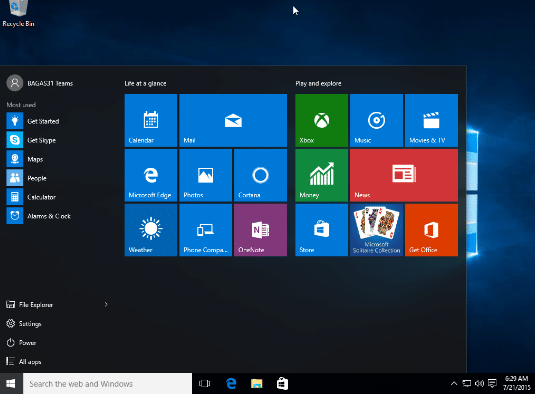Image resolution: width=535 pixels, height=394 pixels.
Task: Open the Money tile
Action: [x=321, y=175]
